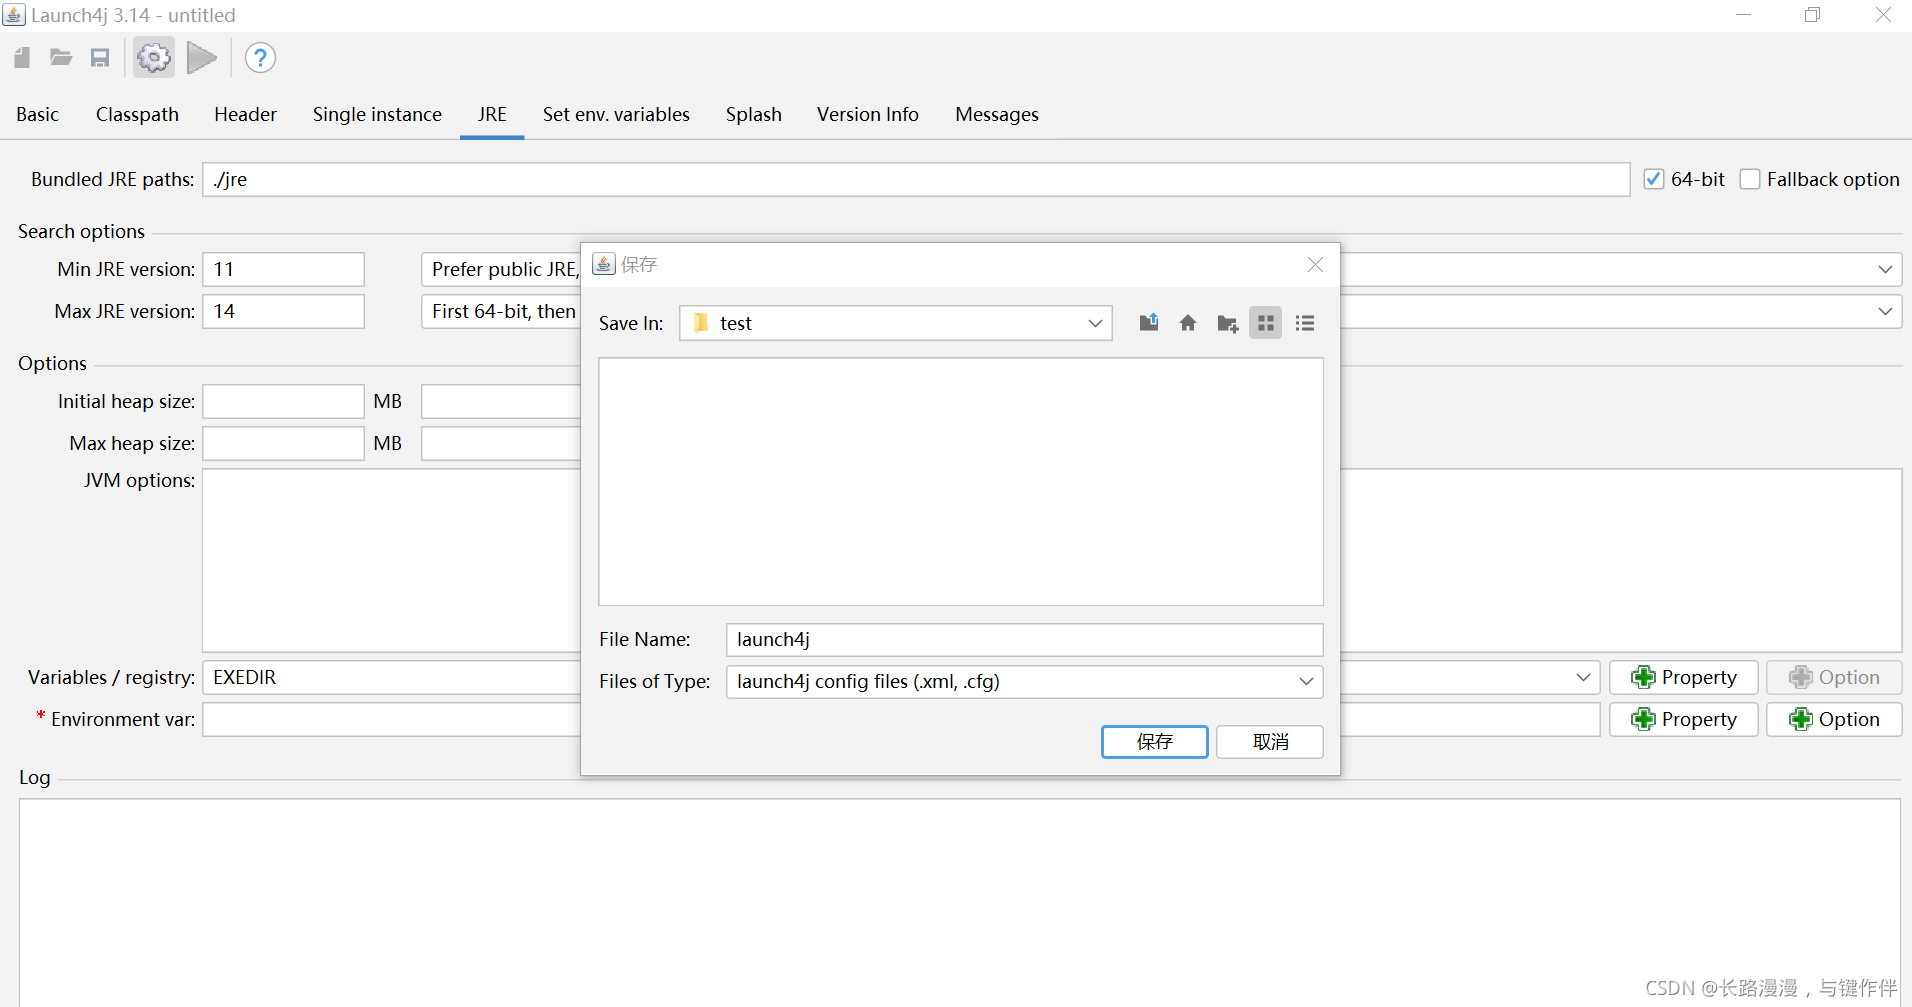
Task: Open the Header tab
Action: 245,114
